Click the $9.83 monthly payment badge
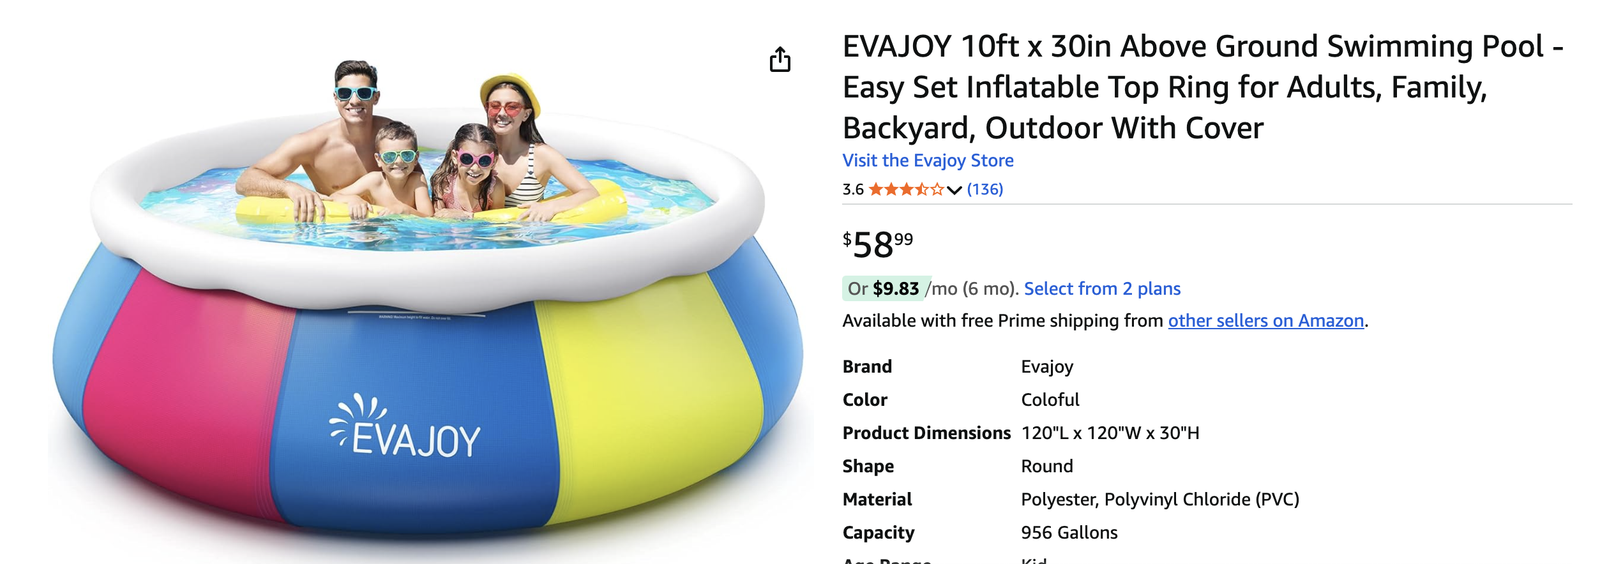 [886, 288]
